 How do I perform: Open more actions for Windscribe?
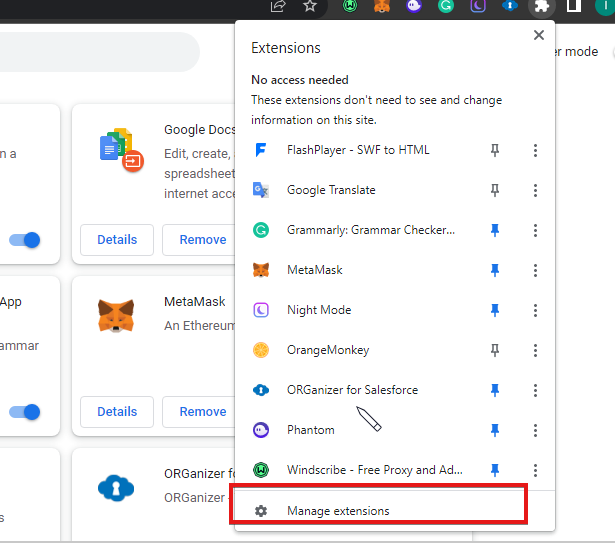coord(535,470)
